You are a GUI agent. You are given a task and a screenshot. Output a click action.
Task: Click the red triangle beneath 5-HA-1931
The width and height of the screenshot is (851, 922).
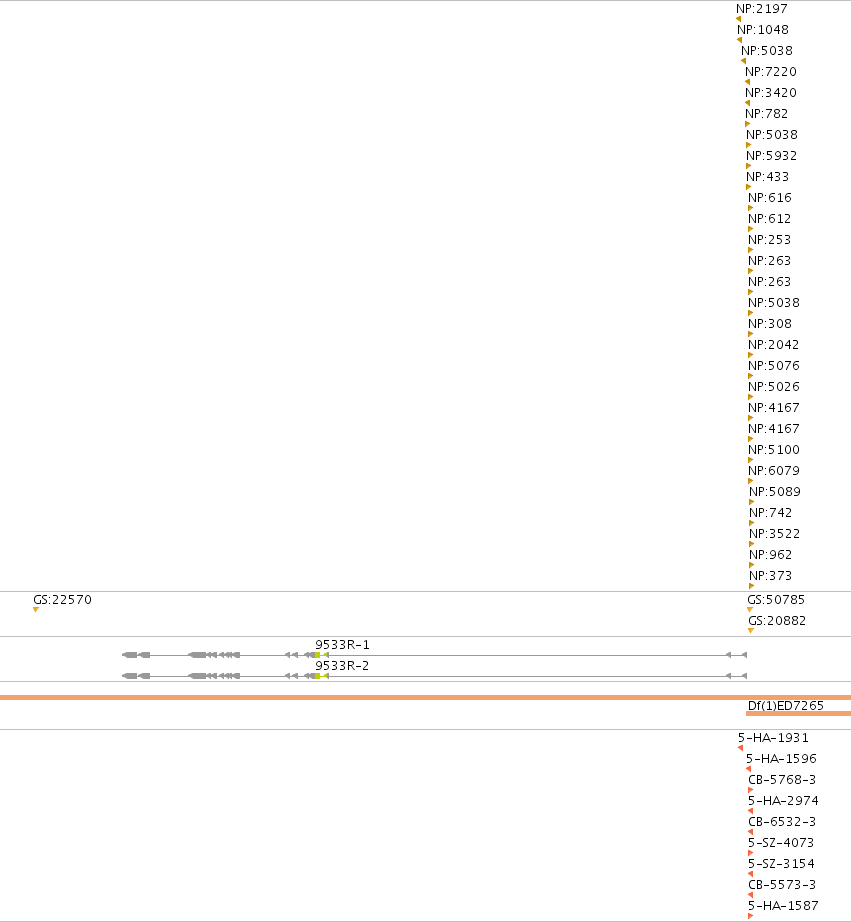tap(740, 748)
